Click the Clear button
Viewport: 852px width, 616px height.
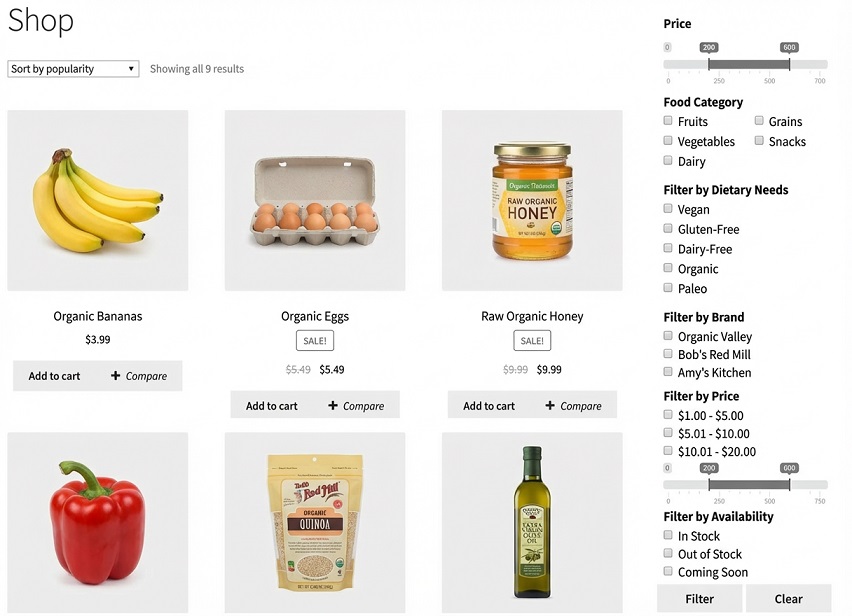coord(789,598)
